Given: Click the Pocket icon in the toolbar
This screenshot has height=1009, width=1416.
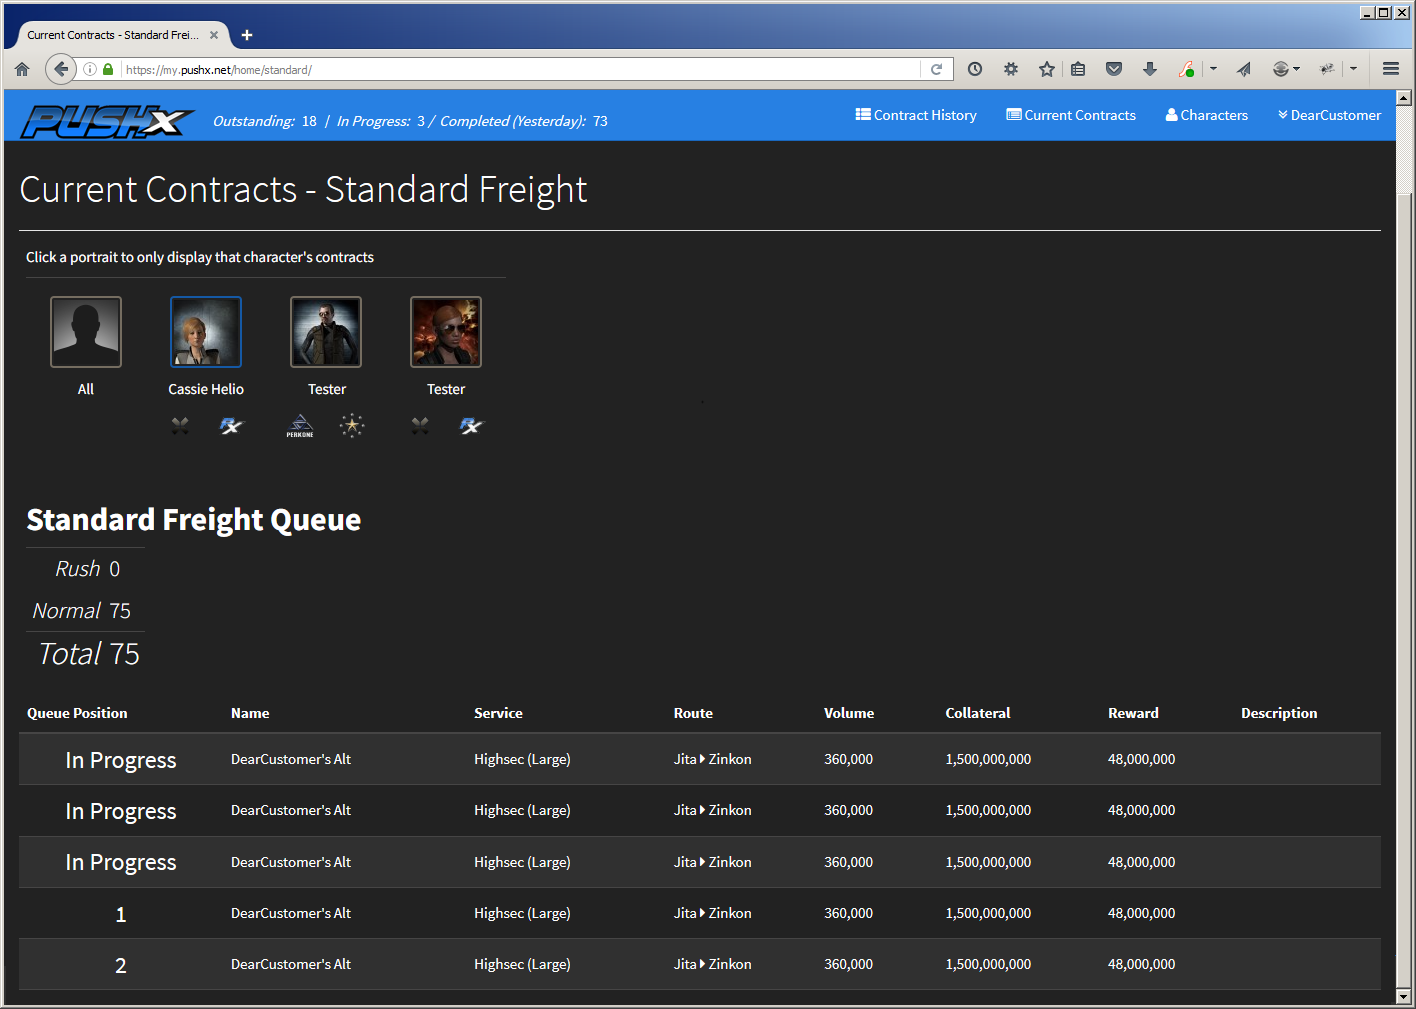Looking at the screenshot, I should pos(1114,69).
